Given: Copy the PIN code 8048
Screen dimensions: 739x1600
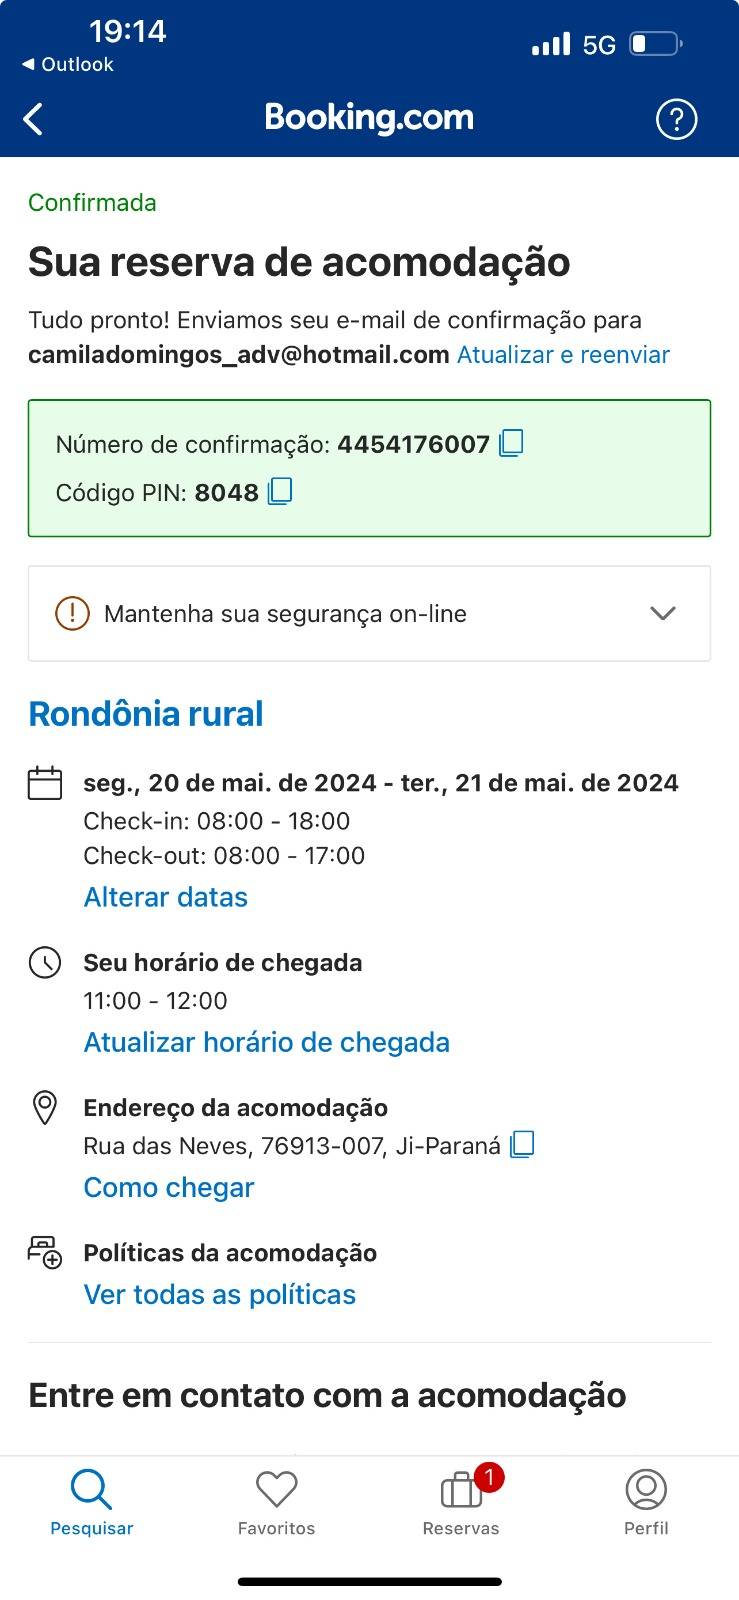Looking at the screenshot, I should pyautogui.click(x=280, y=491).
